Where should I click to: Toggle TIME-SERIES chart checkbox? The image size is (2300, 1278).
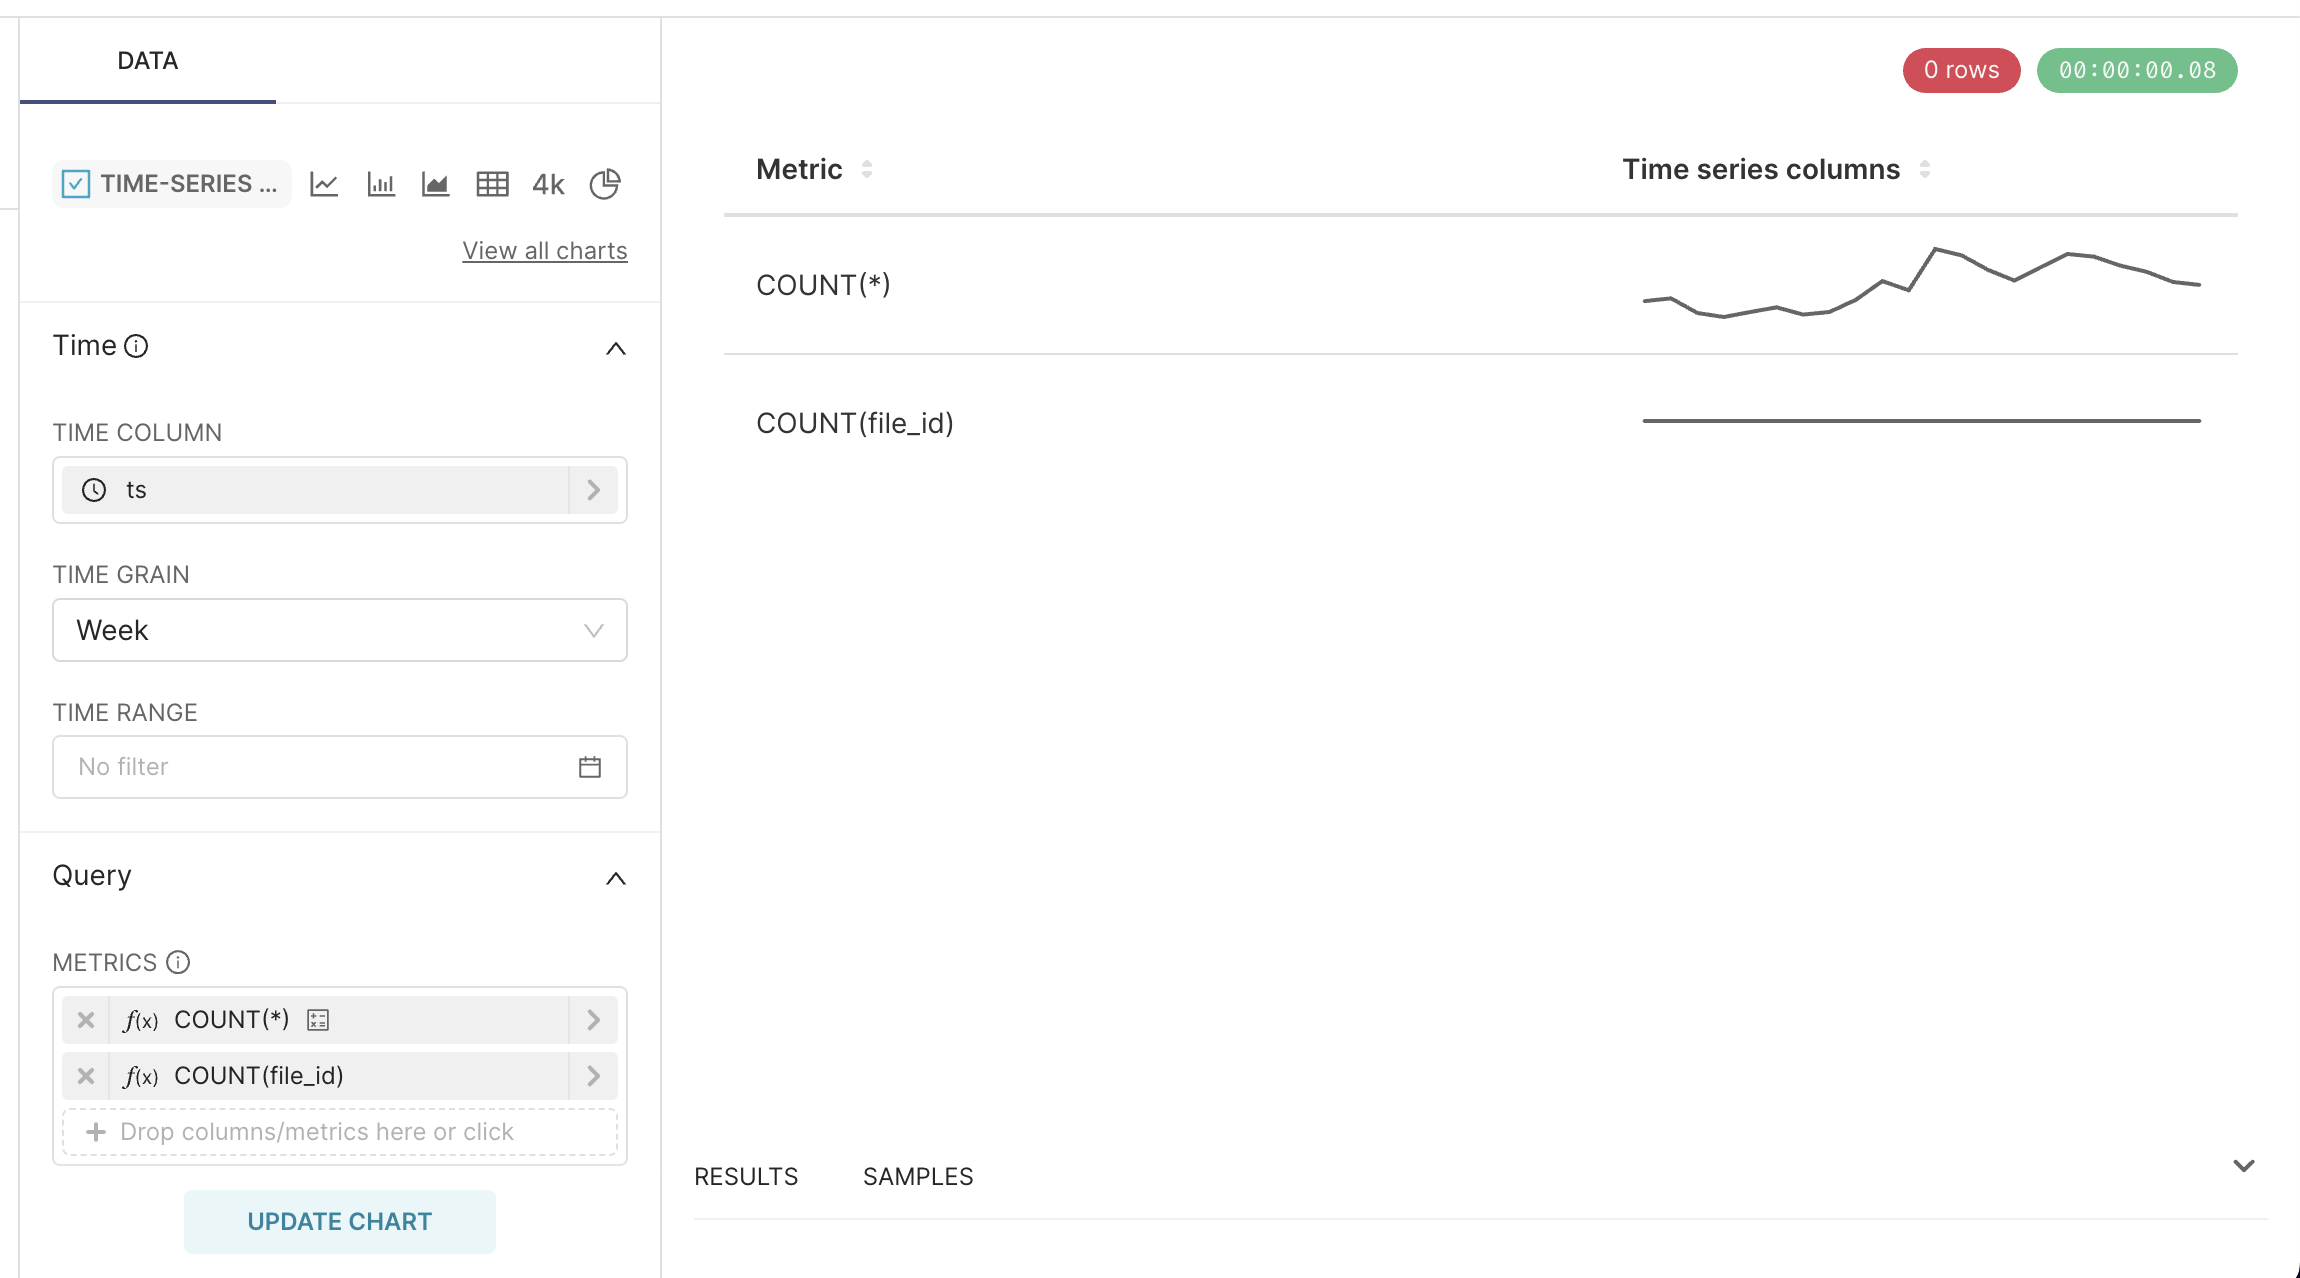pos(74,184)
